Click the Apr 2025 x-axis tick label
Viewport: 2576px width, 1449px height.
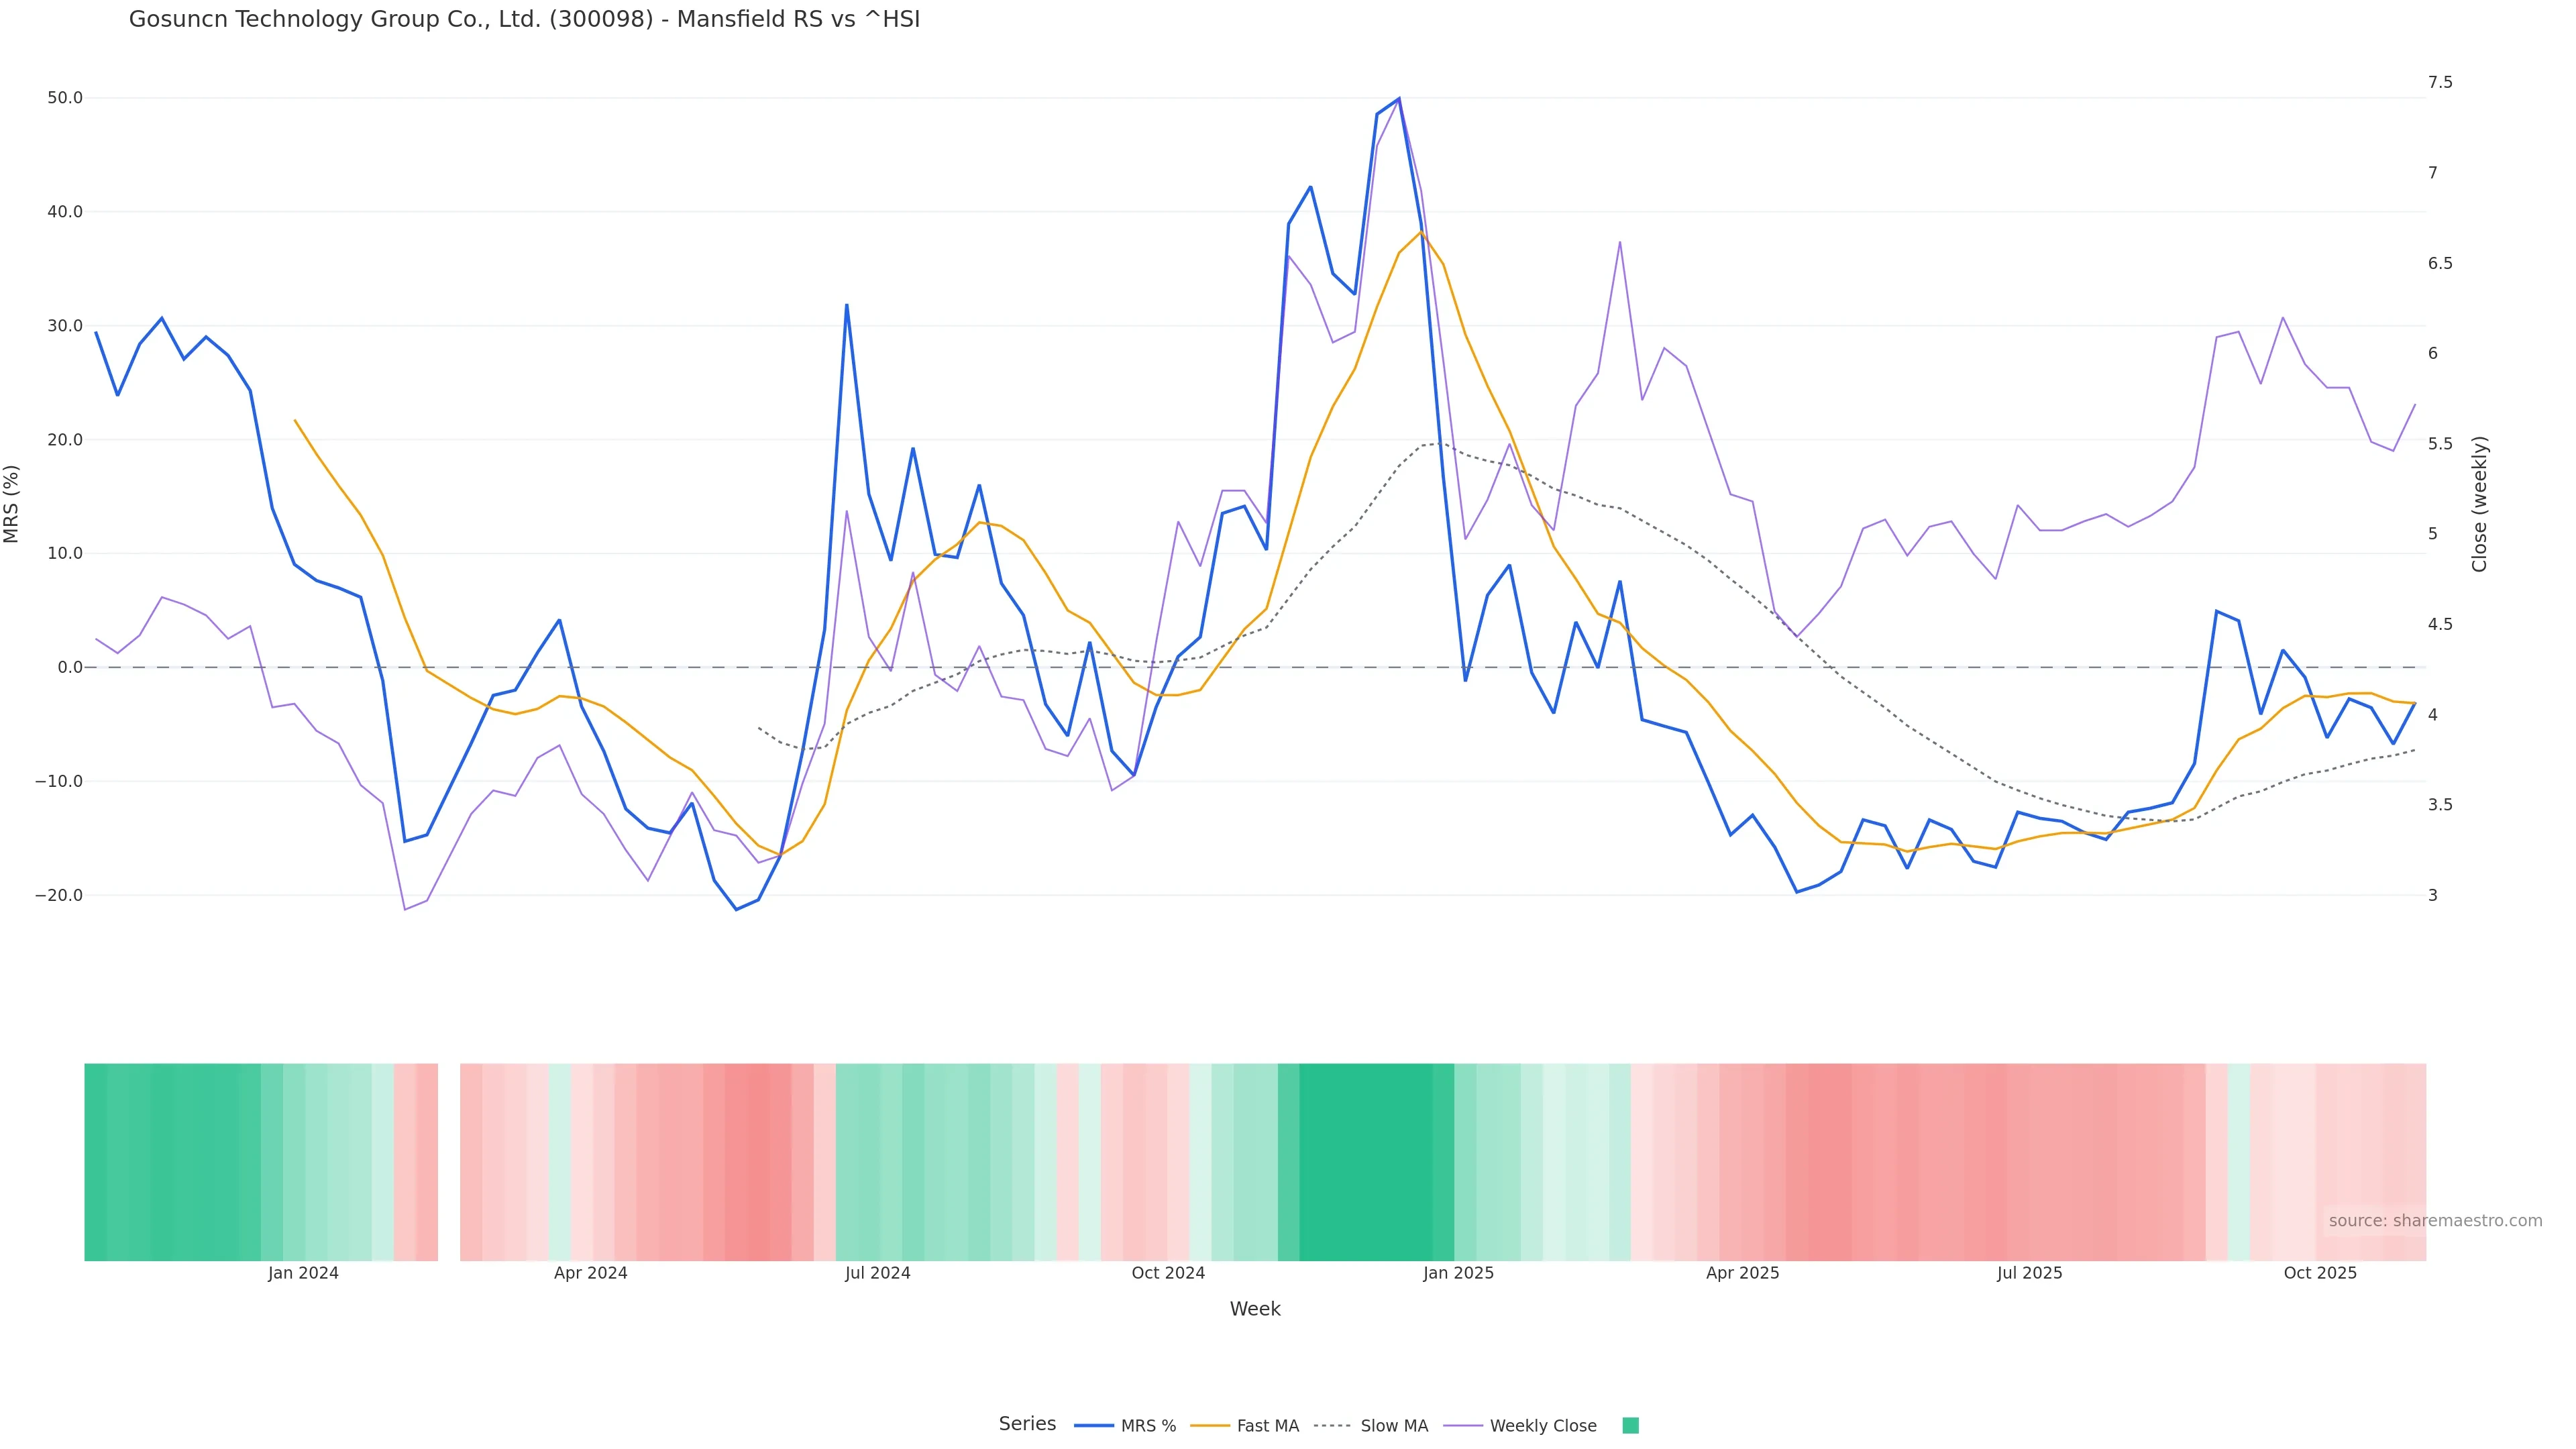point(1742,1274)
